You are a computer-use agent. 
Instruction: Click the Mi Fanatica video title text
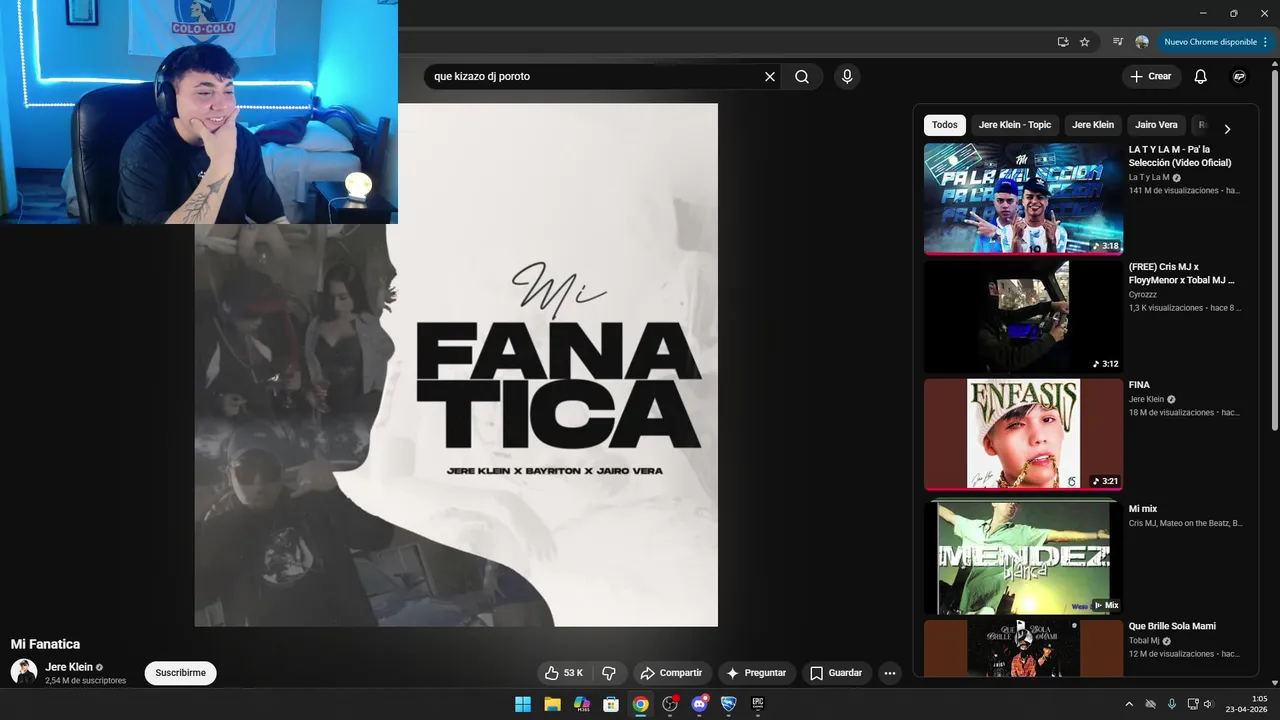(45, 644)
